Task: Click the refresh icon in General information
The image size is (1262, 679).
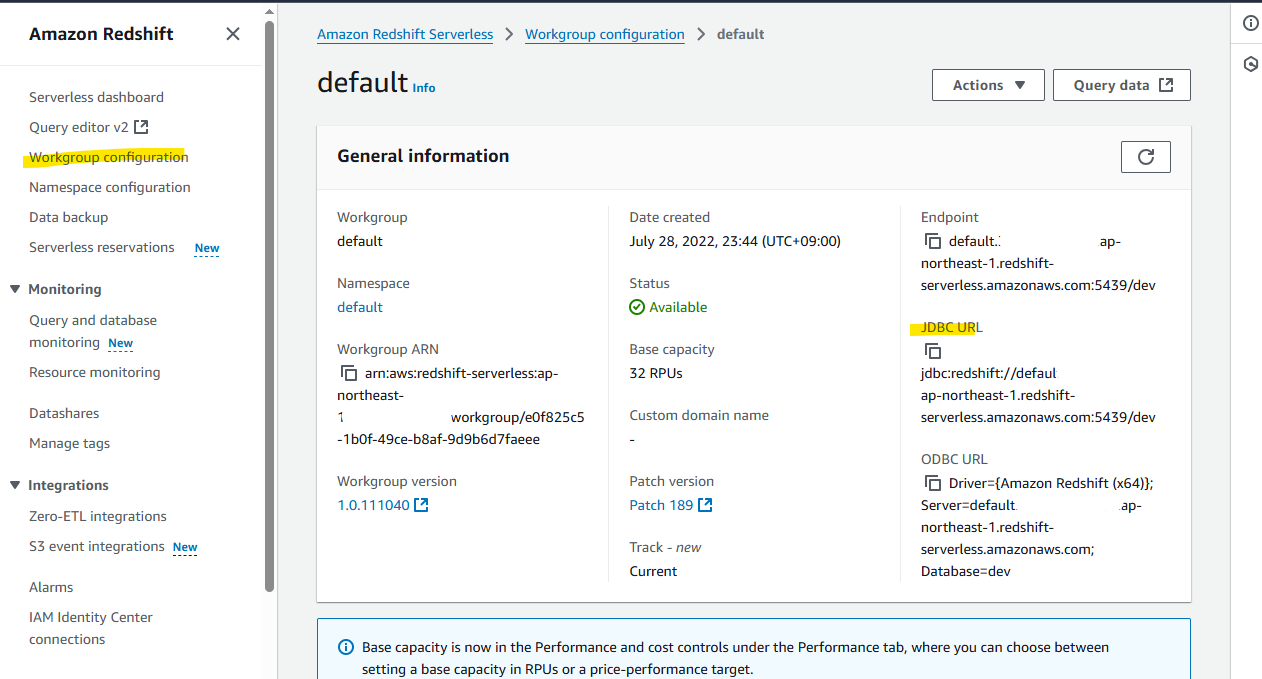Action: (x=1146, y=157)
